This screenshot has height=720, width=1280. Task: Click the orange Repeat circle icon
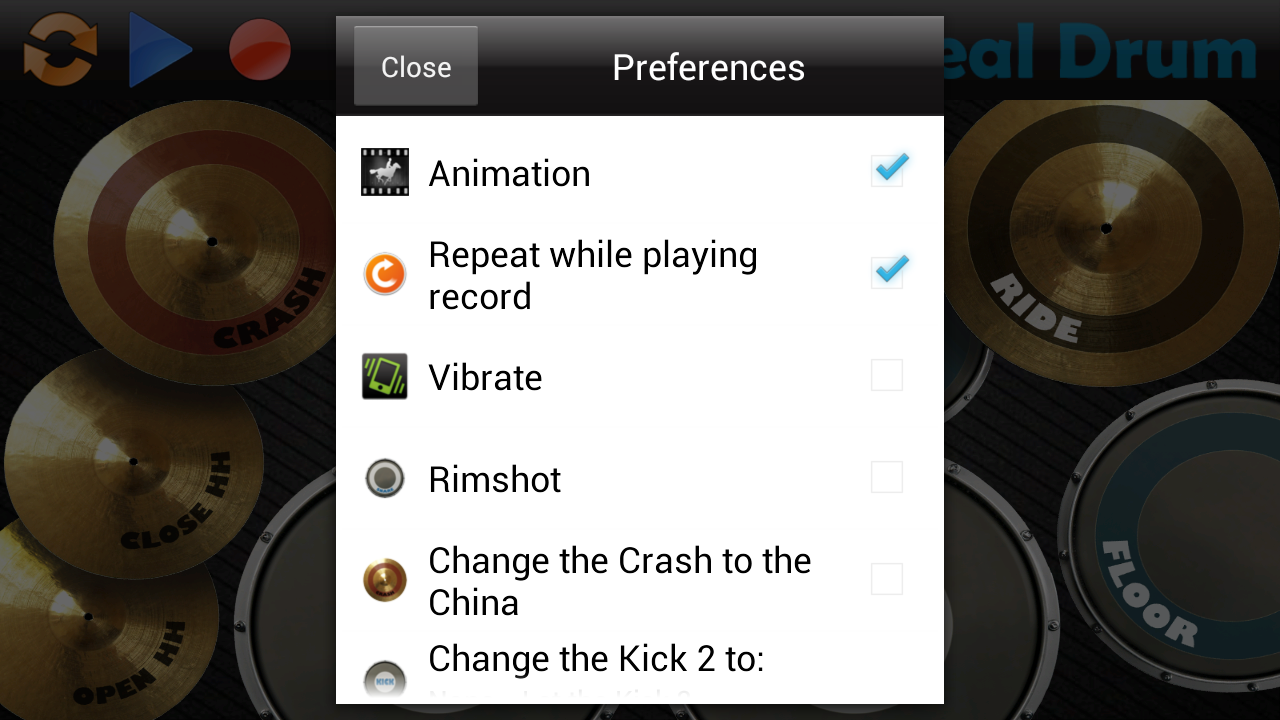384,273
